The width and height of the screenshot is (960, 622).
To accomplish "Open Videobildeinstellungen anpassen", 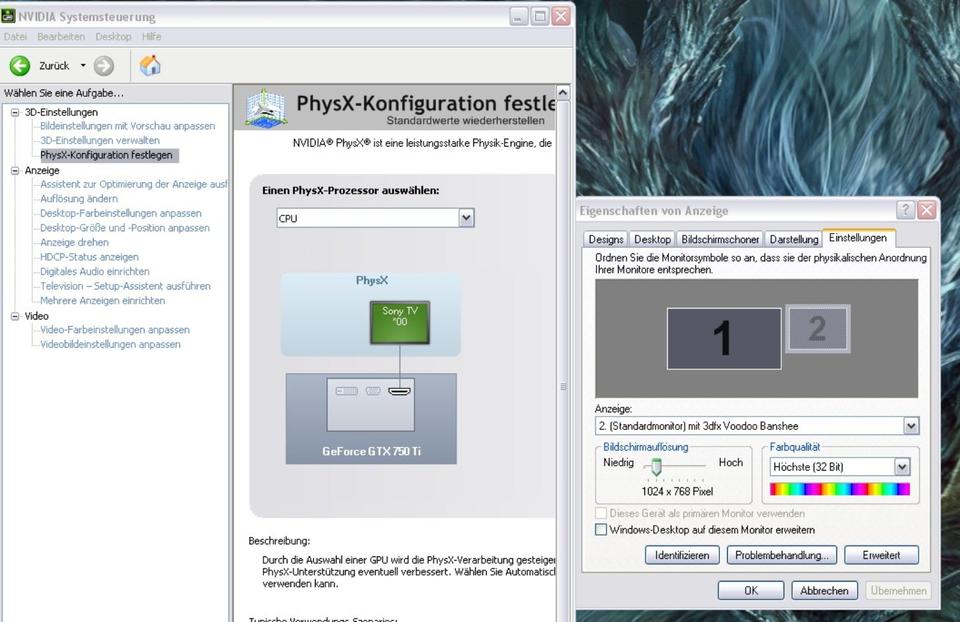I will (x=110, y=345).
